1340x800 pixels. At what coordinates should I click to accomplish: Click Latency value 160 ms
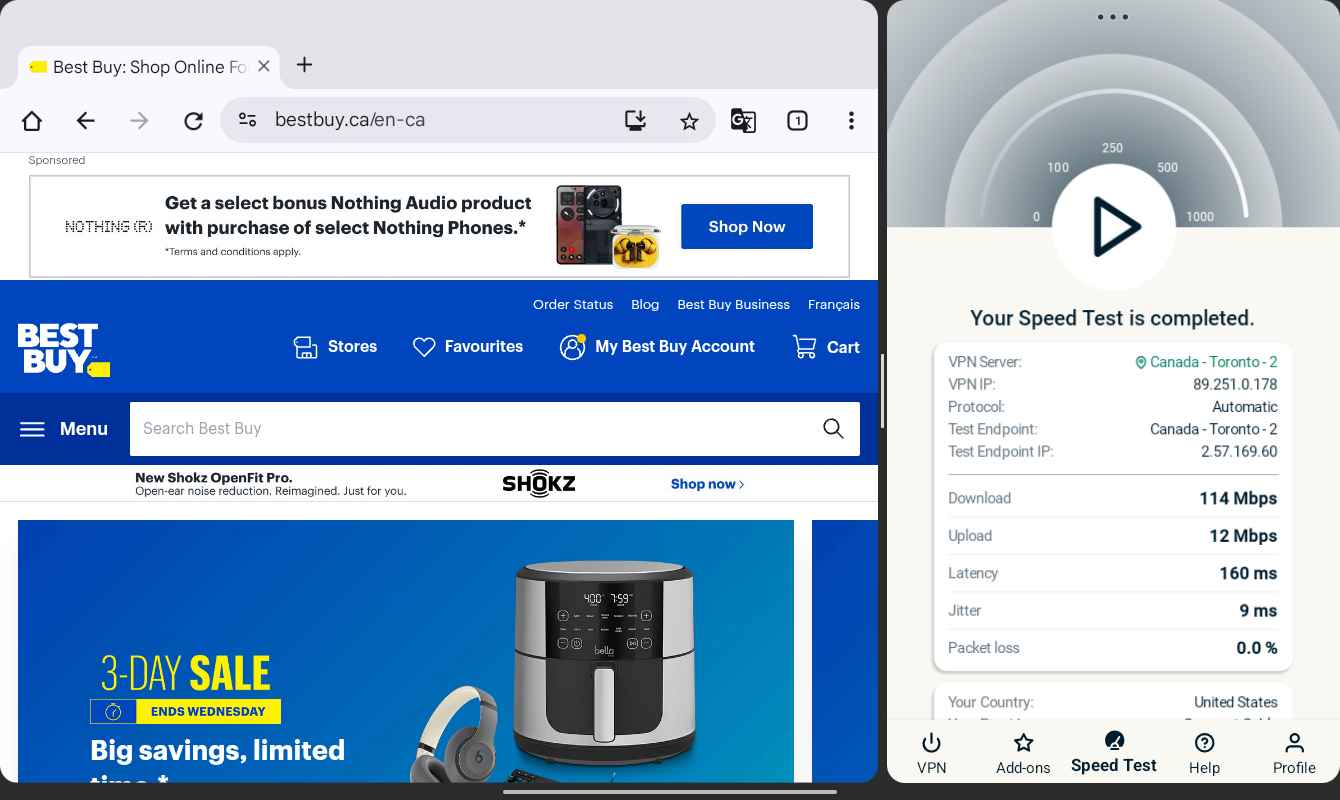coord(1248,573)
